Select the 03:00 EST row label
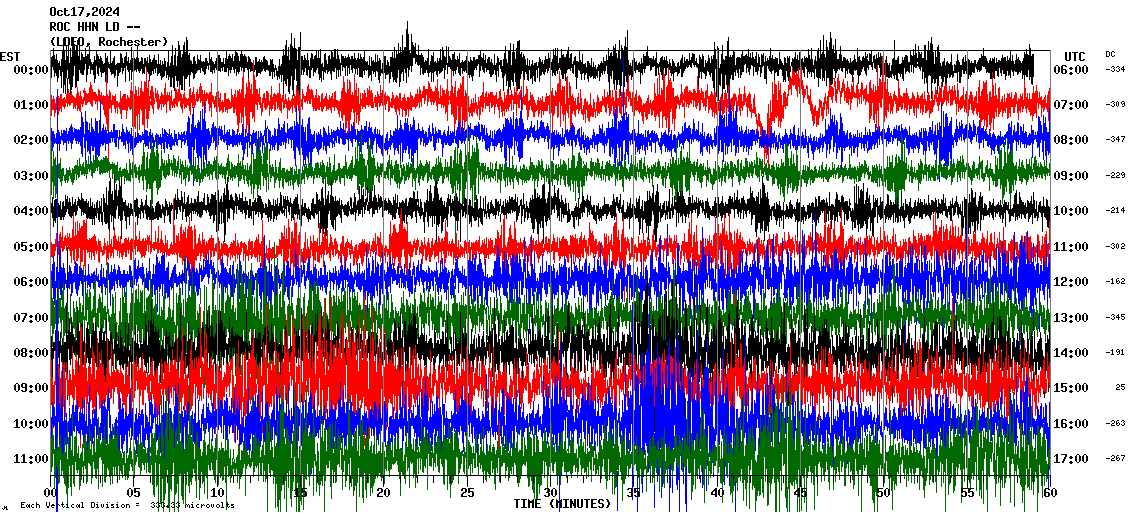 point(31,176)
